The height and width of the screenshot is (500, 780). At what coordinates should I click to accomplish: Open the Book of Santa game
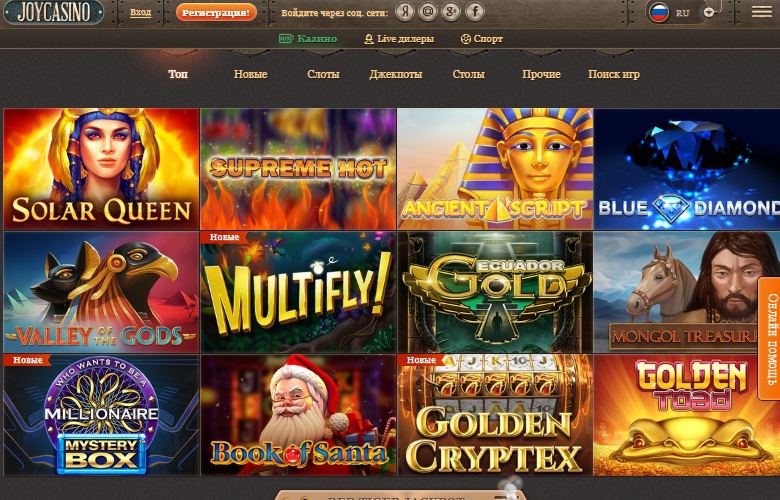(298, 415)
